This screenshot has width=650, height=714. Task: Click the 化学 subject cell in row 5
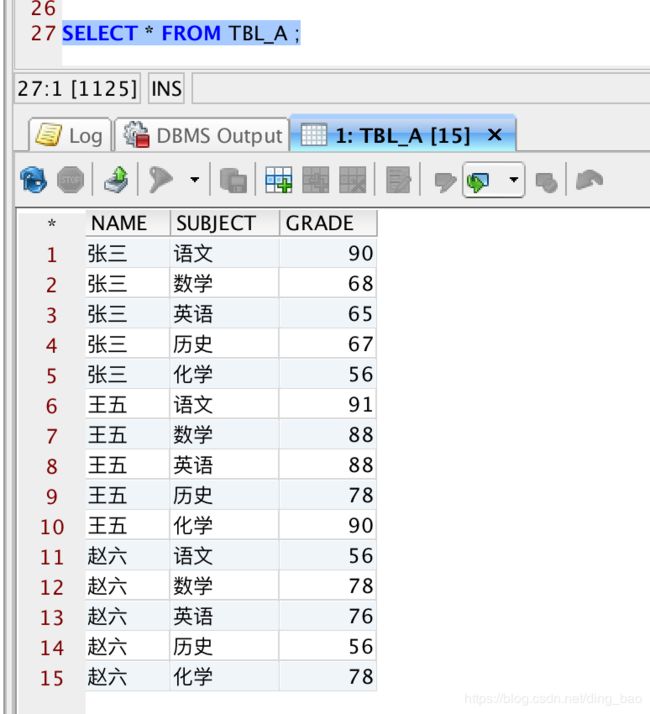tap(225, 374)
